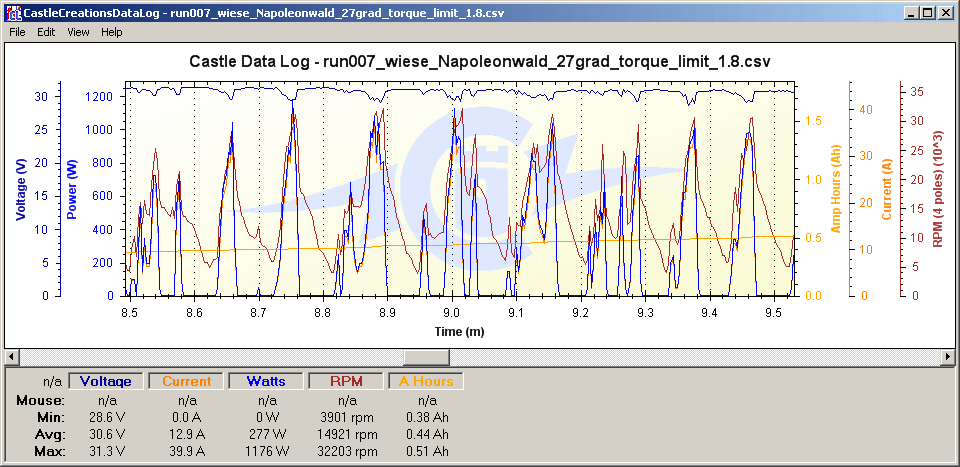Click the 1200 tick on the Power axis
Viewport: 960px width, 467px height.
[100, 96]
